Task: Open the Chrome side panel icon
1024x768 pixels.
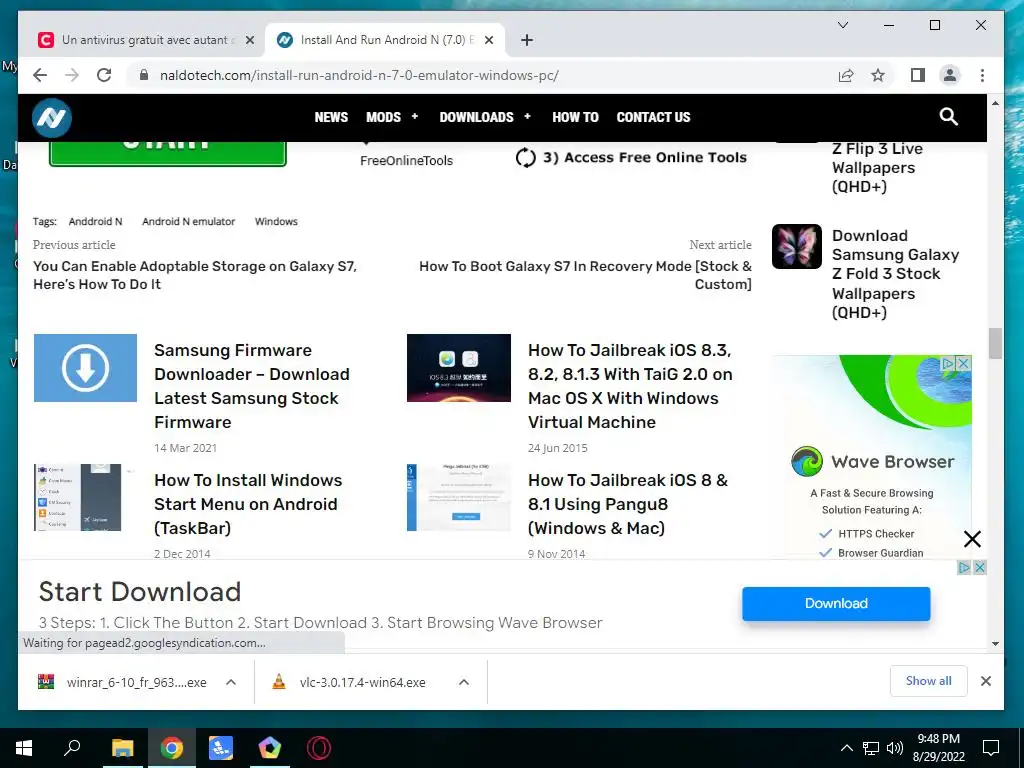Action: [x=918, y=75]
